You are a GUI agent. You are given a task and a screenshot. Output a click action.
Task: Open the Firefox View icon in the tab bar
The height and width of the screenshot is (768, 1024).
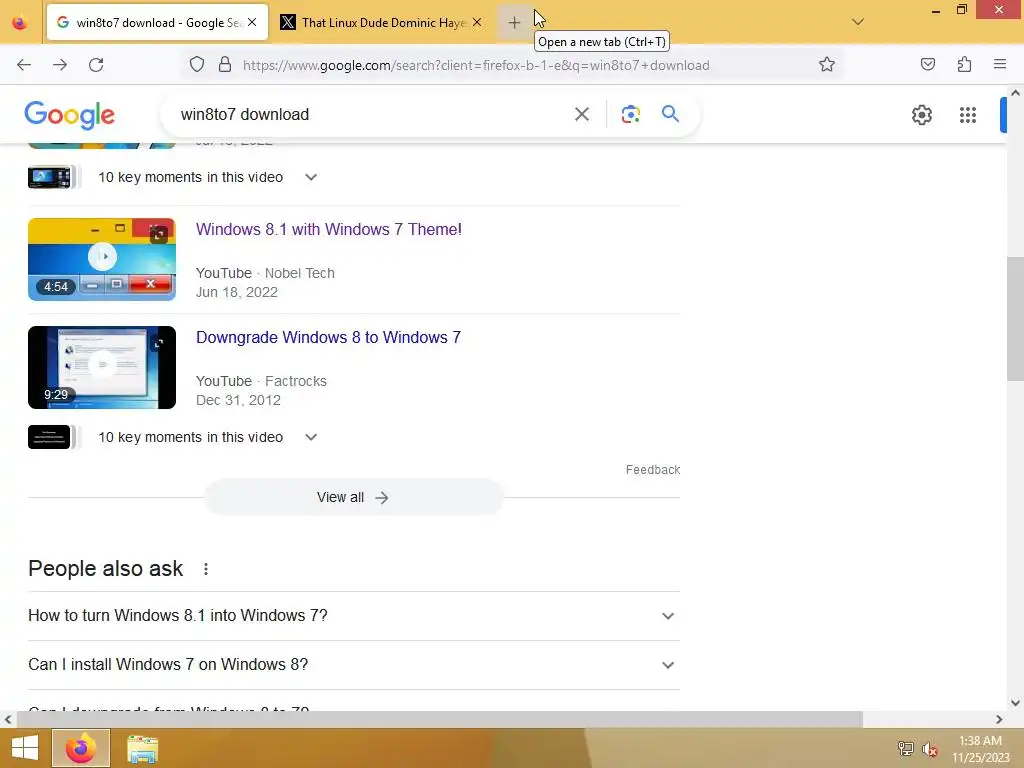pyautogui.click(x=20, y=23)
